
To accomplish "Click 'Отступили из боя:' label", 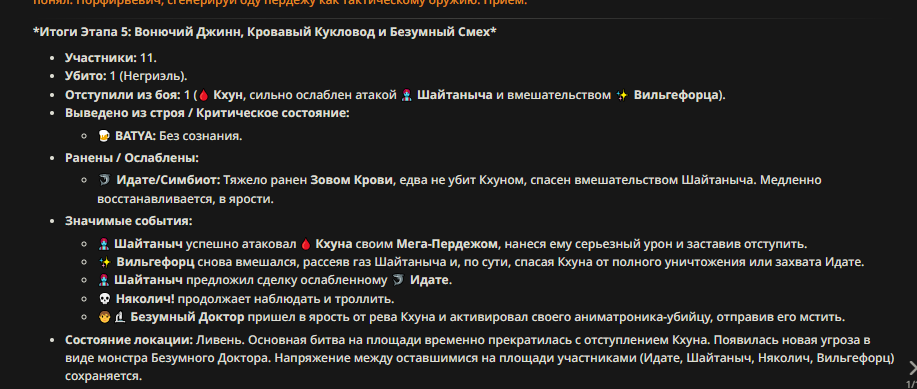I will coord(123,95).
